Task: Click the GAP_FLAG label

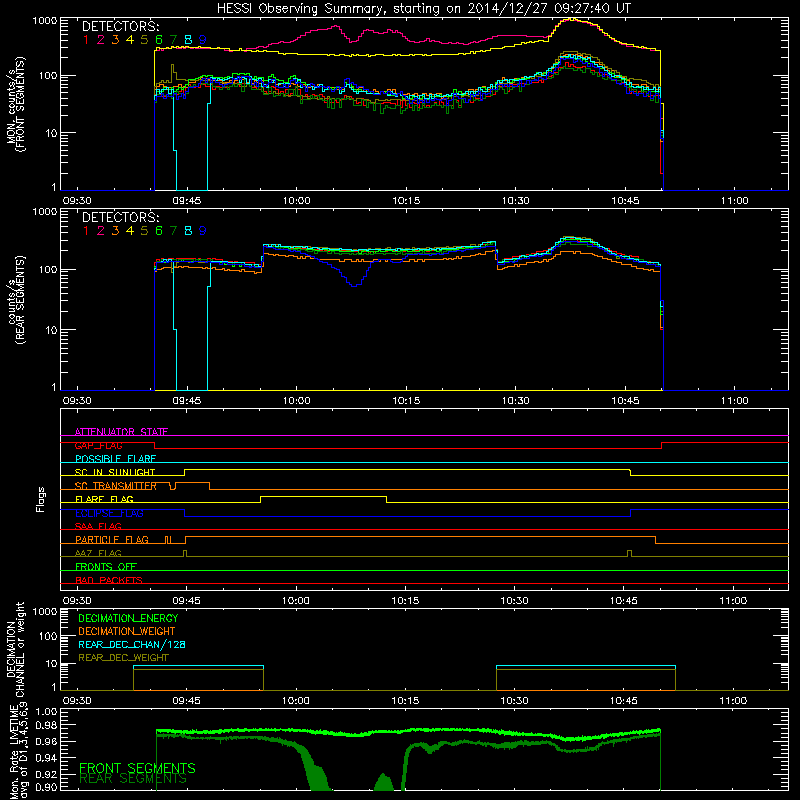Action: tap(98, 445)
